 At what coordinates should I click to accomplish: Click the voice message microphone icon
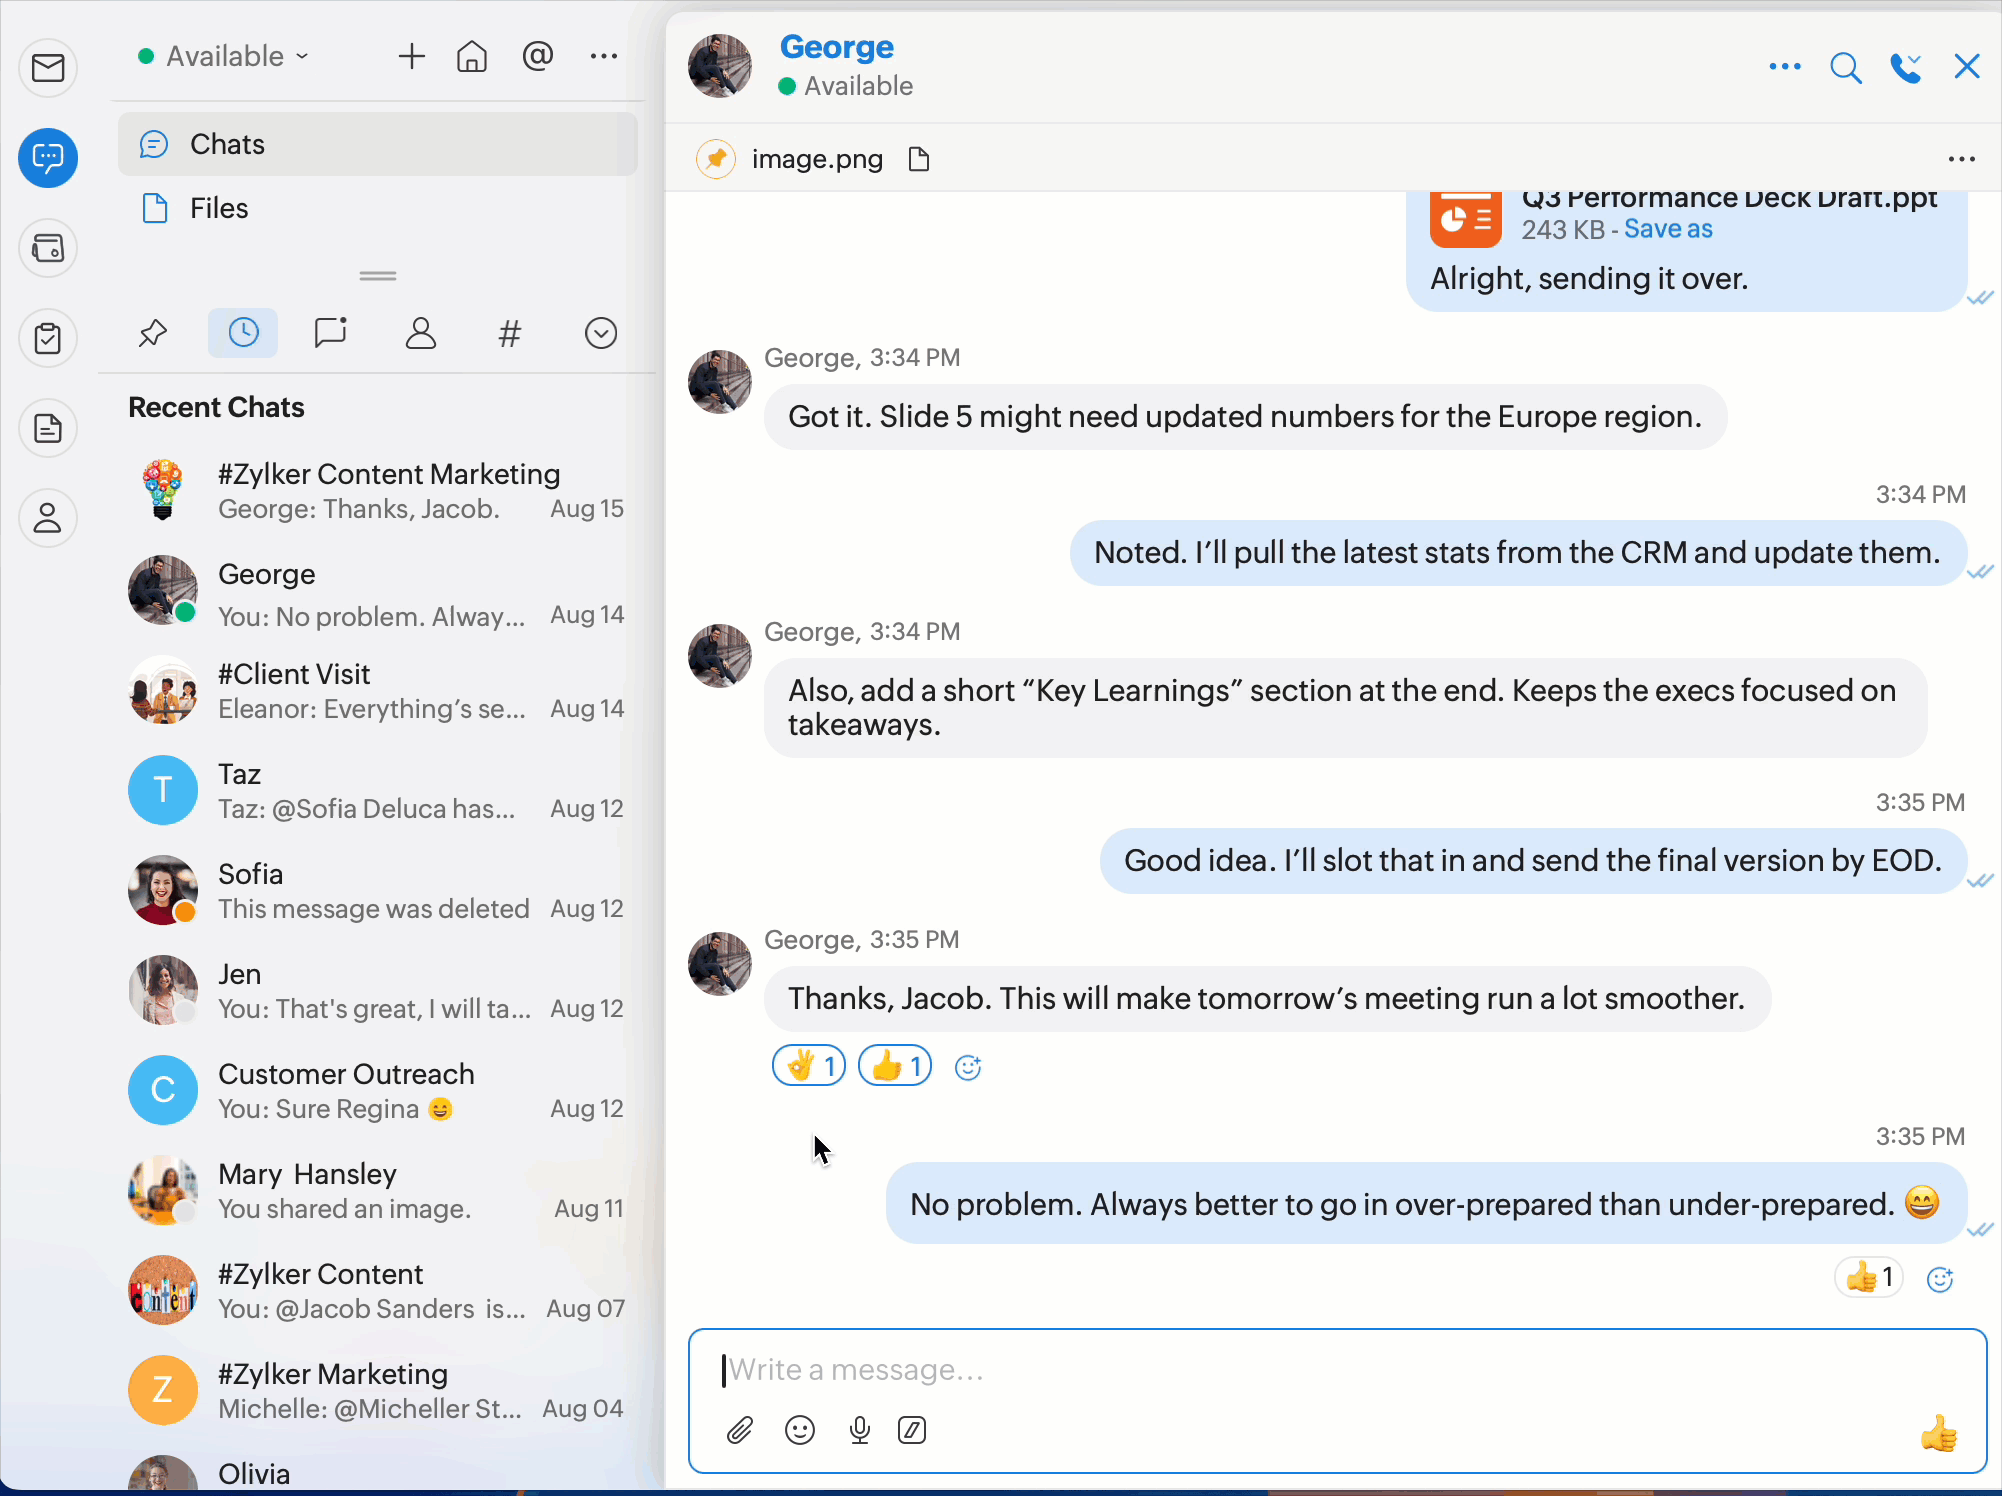coord(859,1430)
